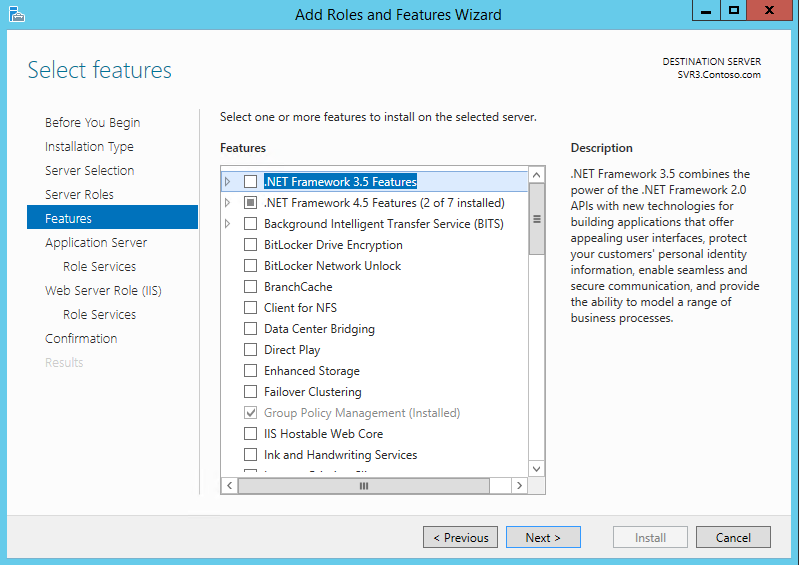This screenshot has height=565, width=799.
Task: Click the Next button
Action: tap(543, 537)
